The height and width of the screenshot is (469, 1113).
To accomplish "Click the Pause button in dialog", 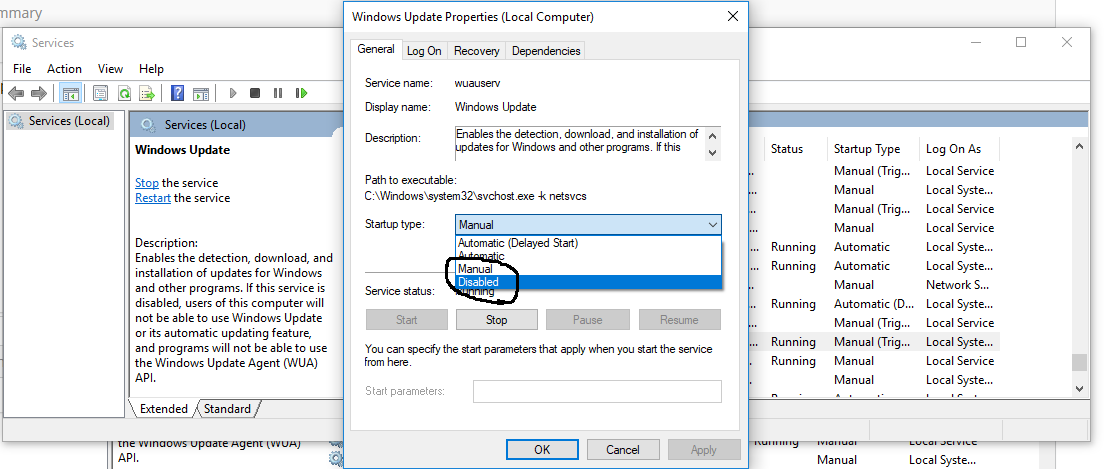I will tap(587, 320).
